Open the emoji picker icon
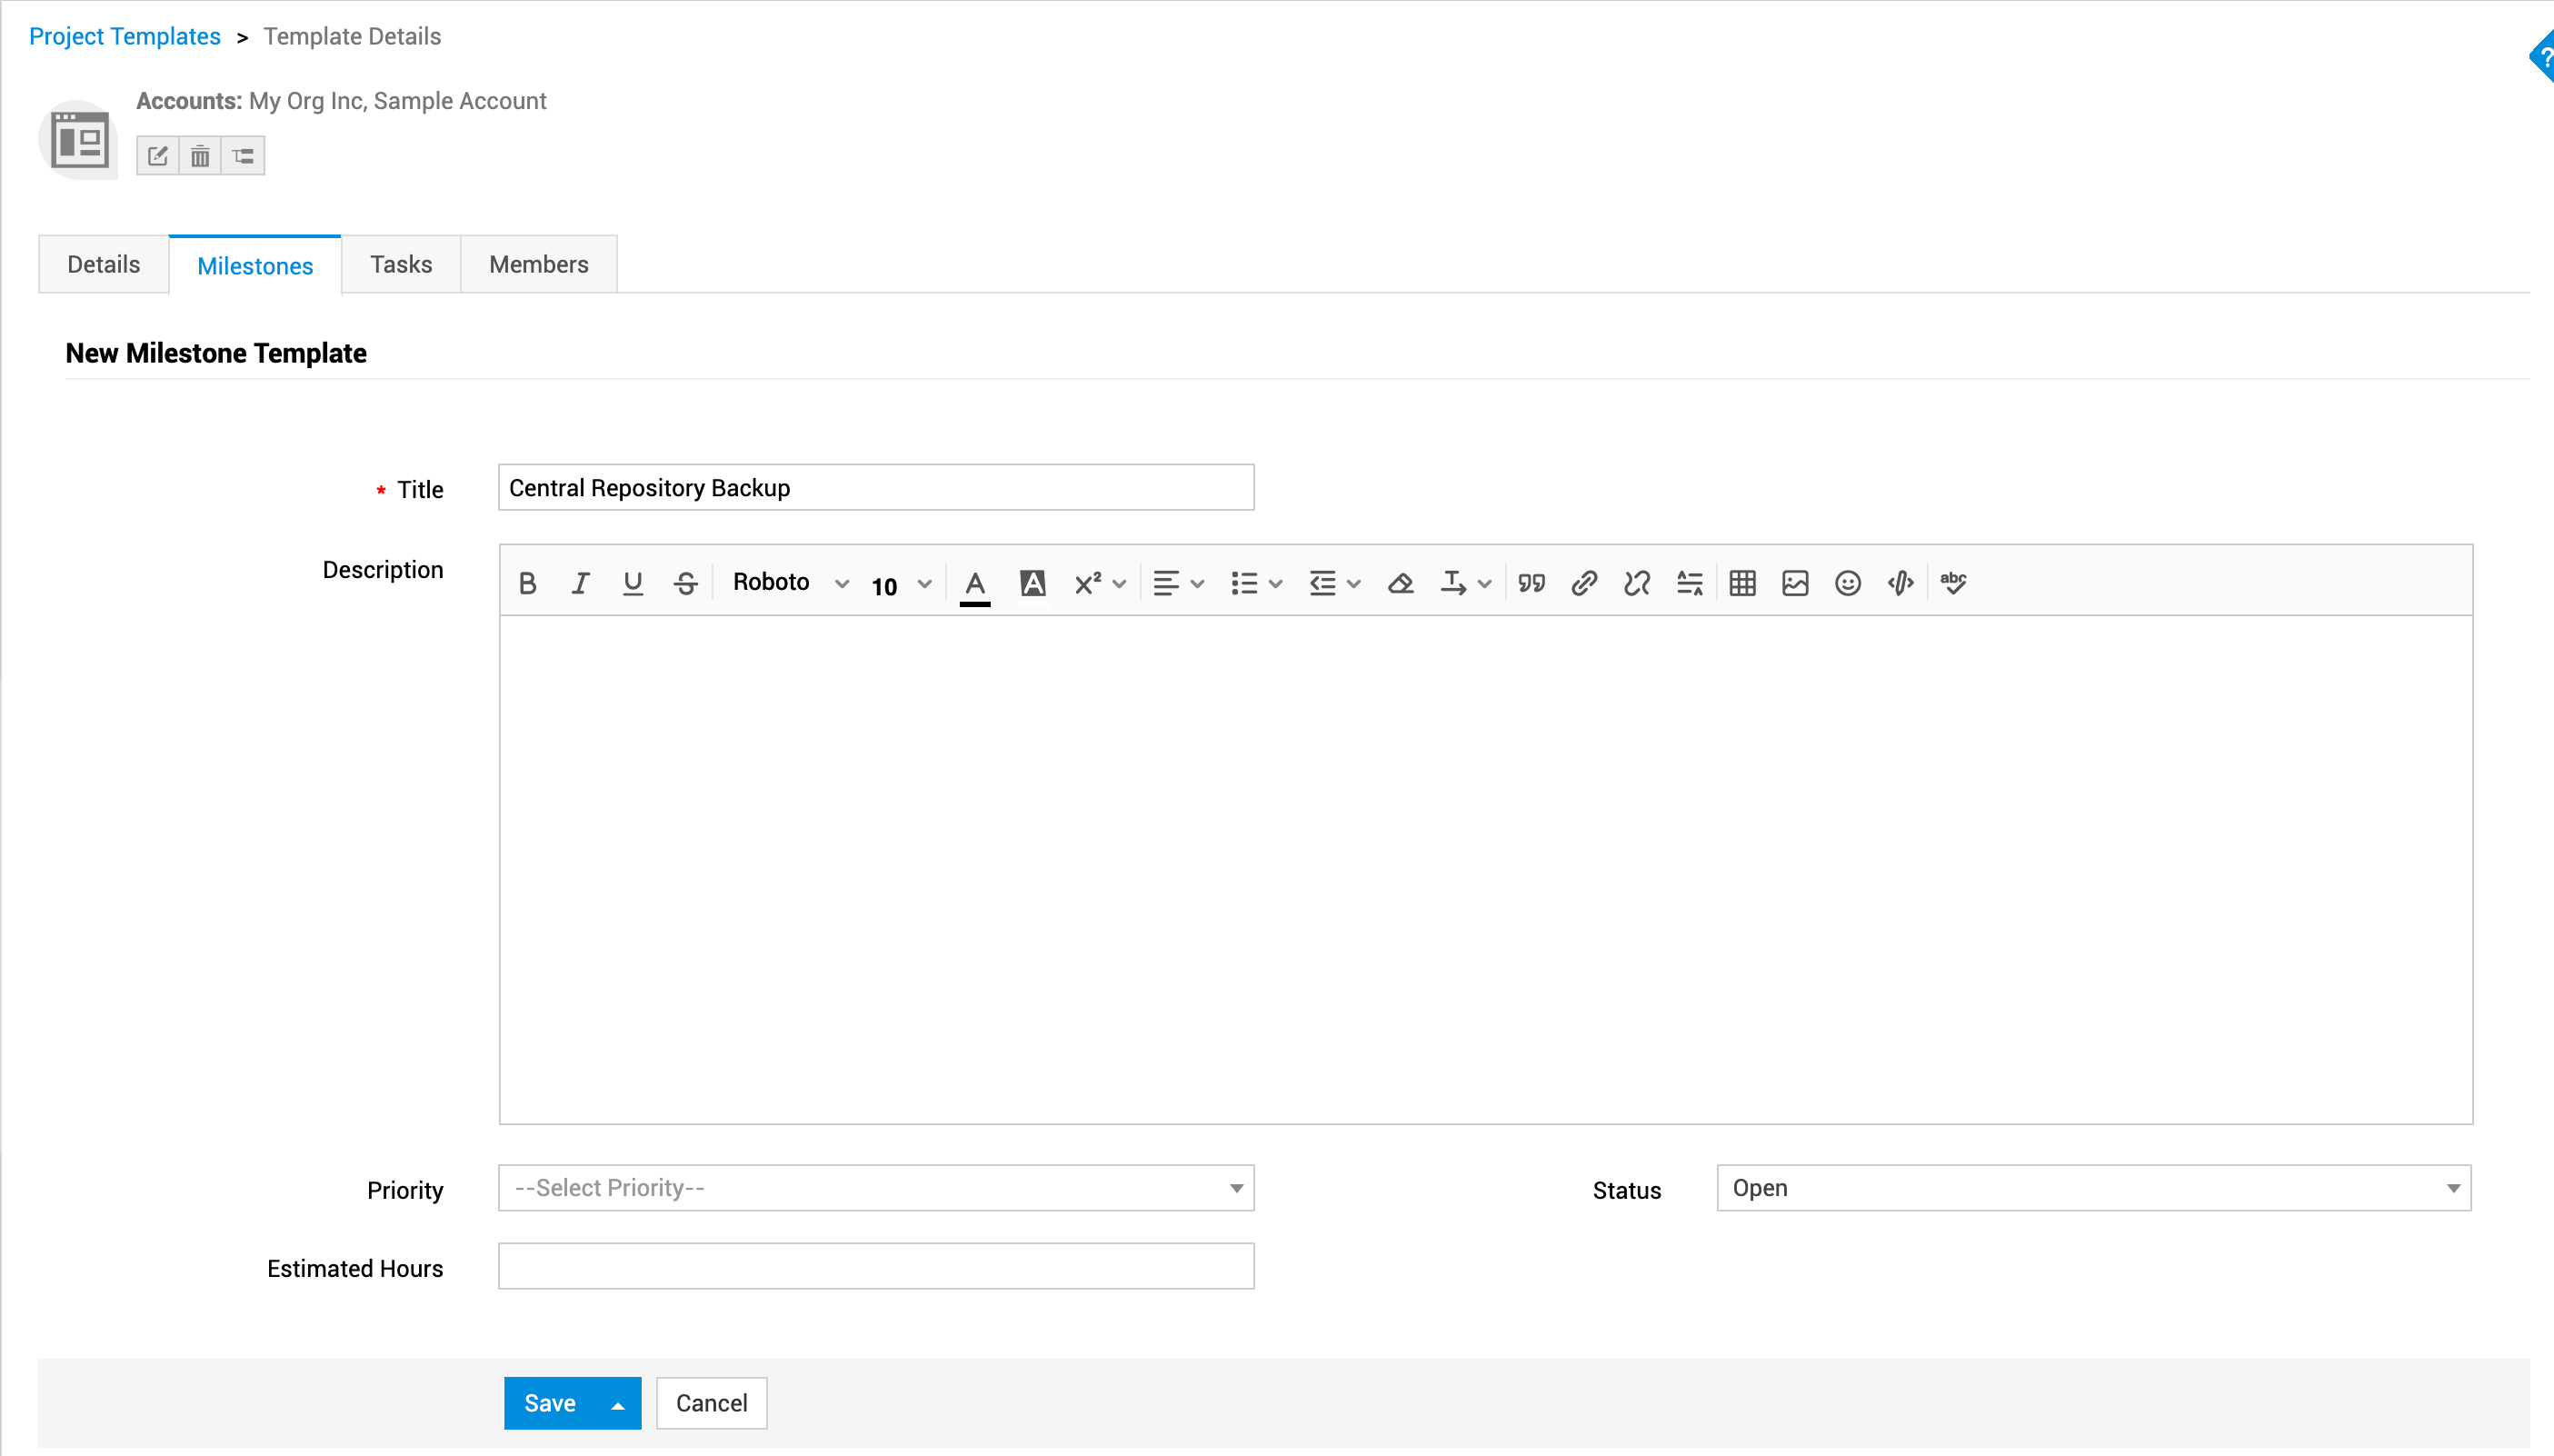 (1847, 583)
